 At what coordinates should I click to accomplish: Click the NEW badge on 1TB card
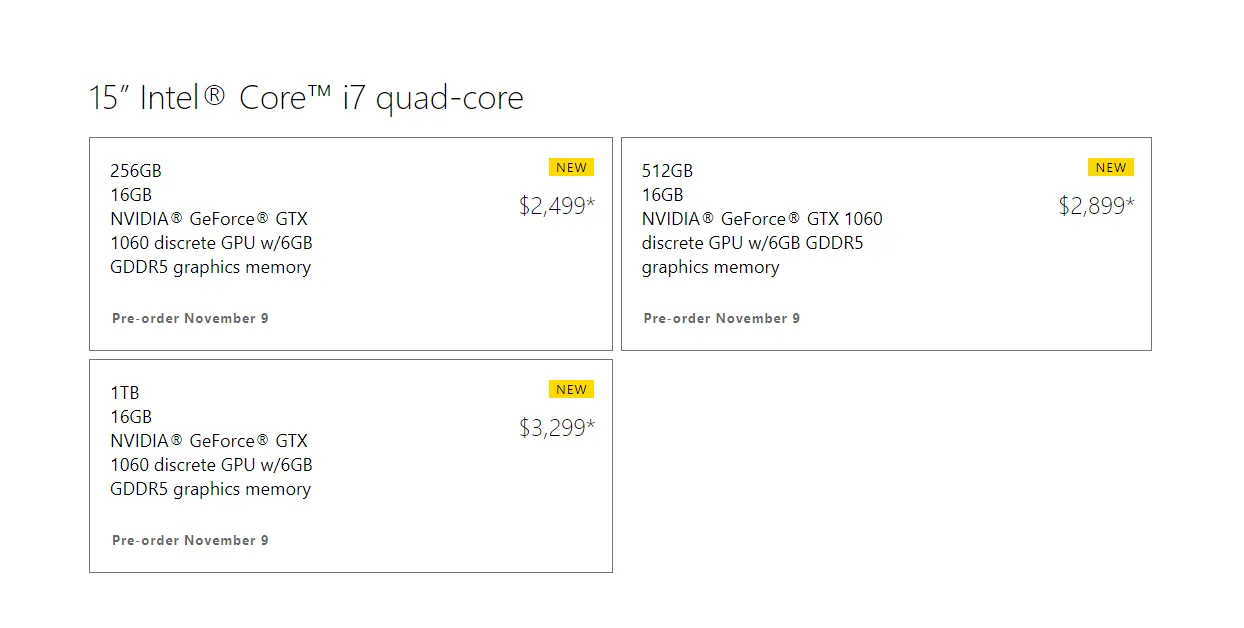[x=571, y=389]
